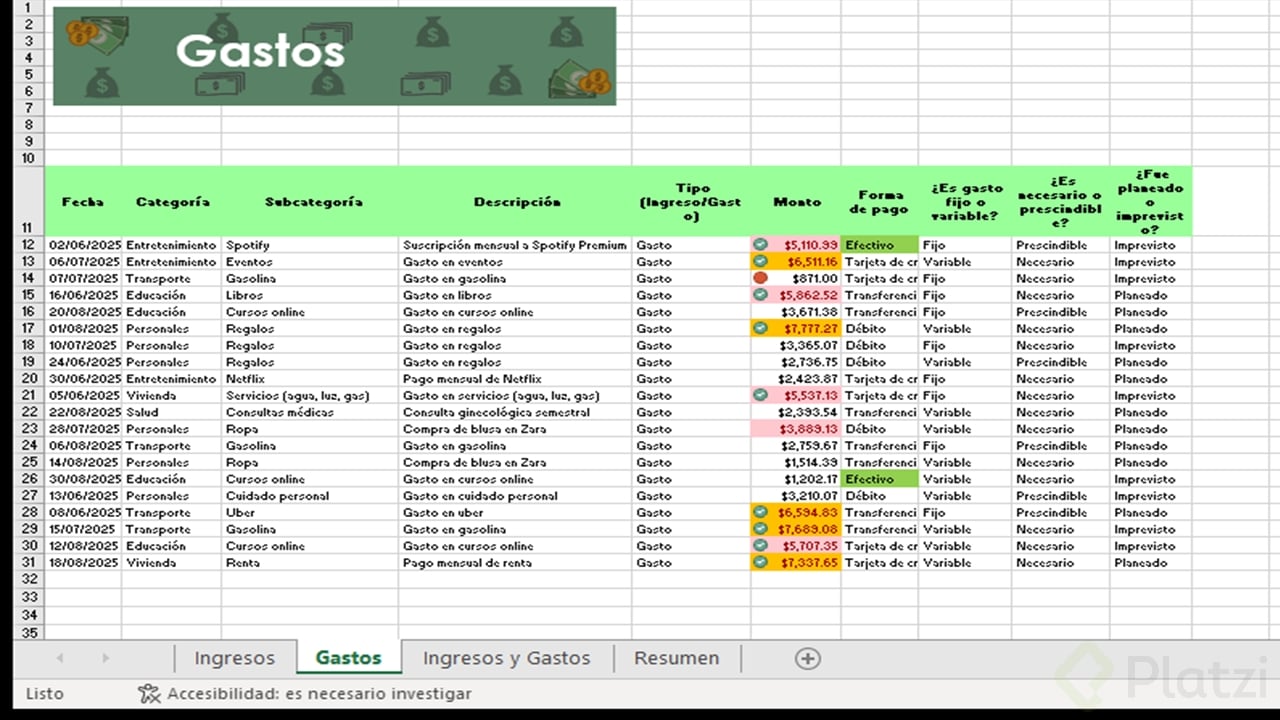Select the 'Spotify' subcategory cell
This screenshot has height=720, width=1280.
tap(310, 245)
